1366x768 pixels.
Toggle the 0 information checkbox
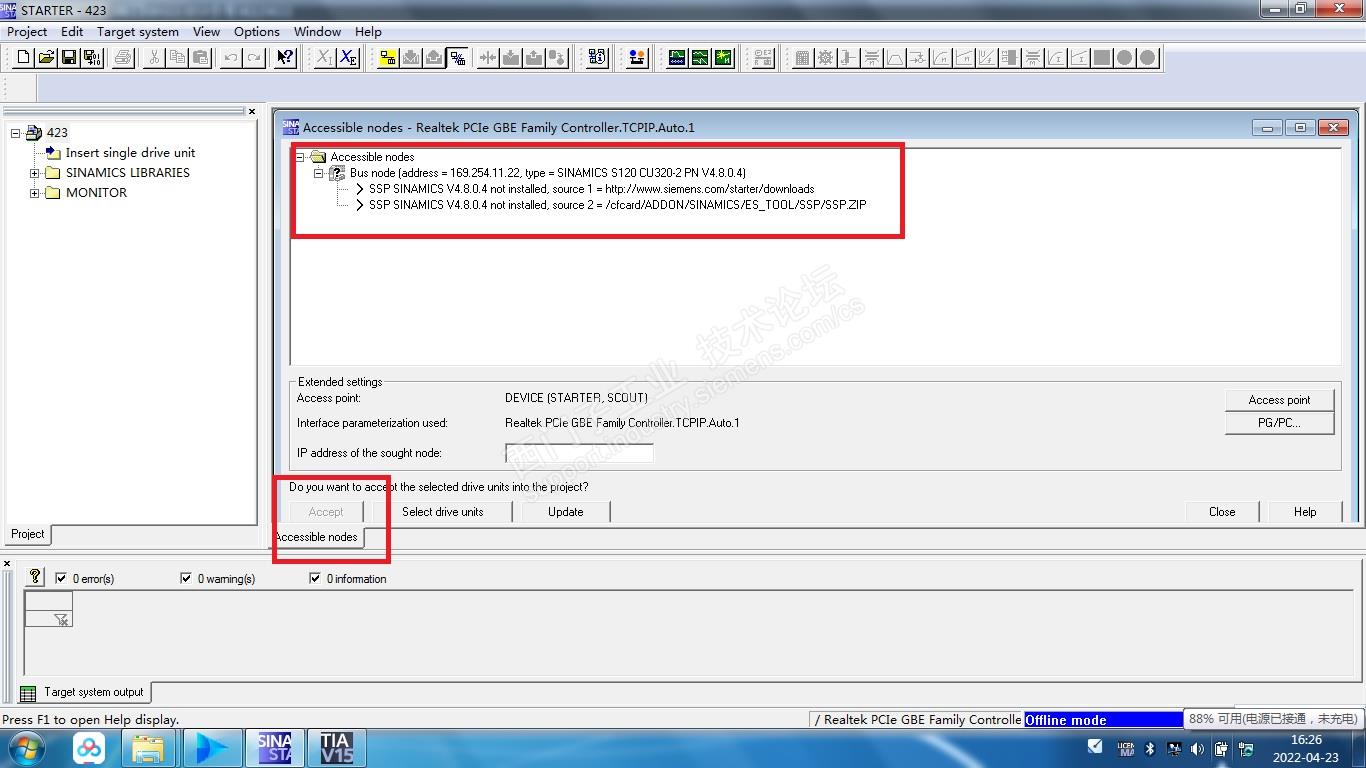click(315, 578)
